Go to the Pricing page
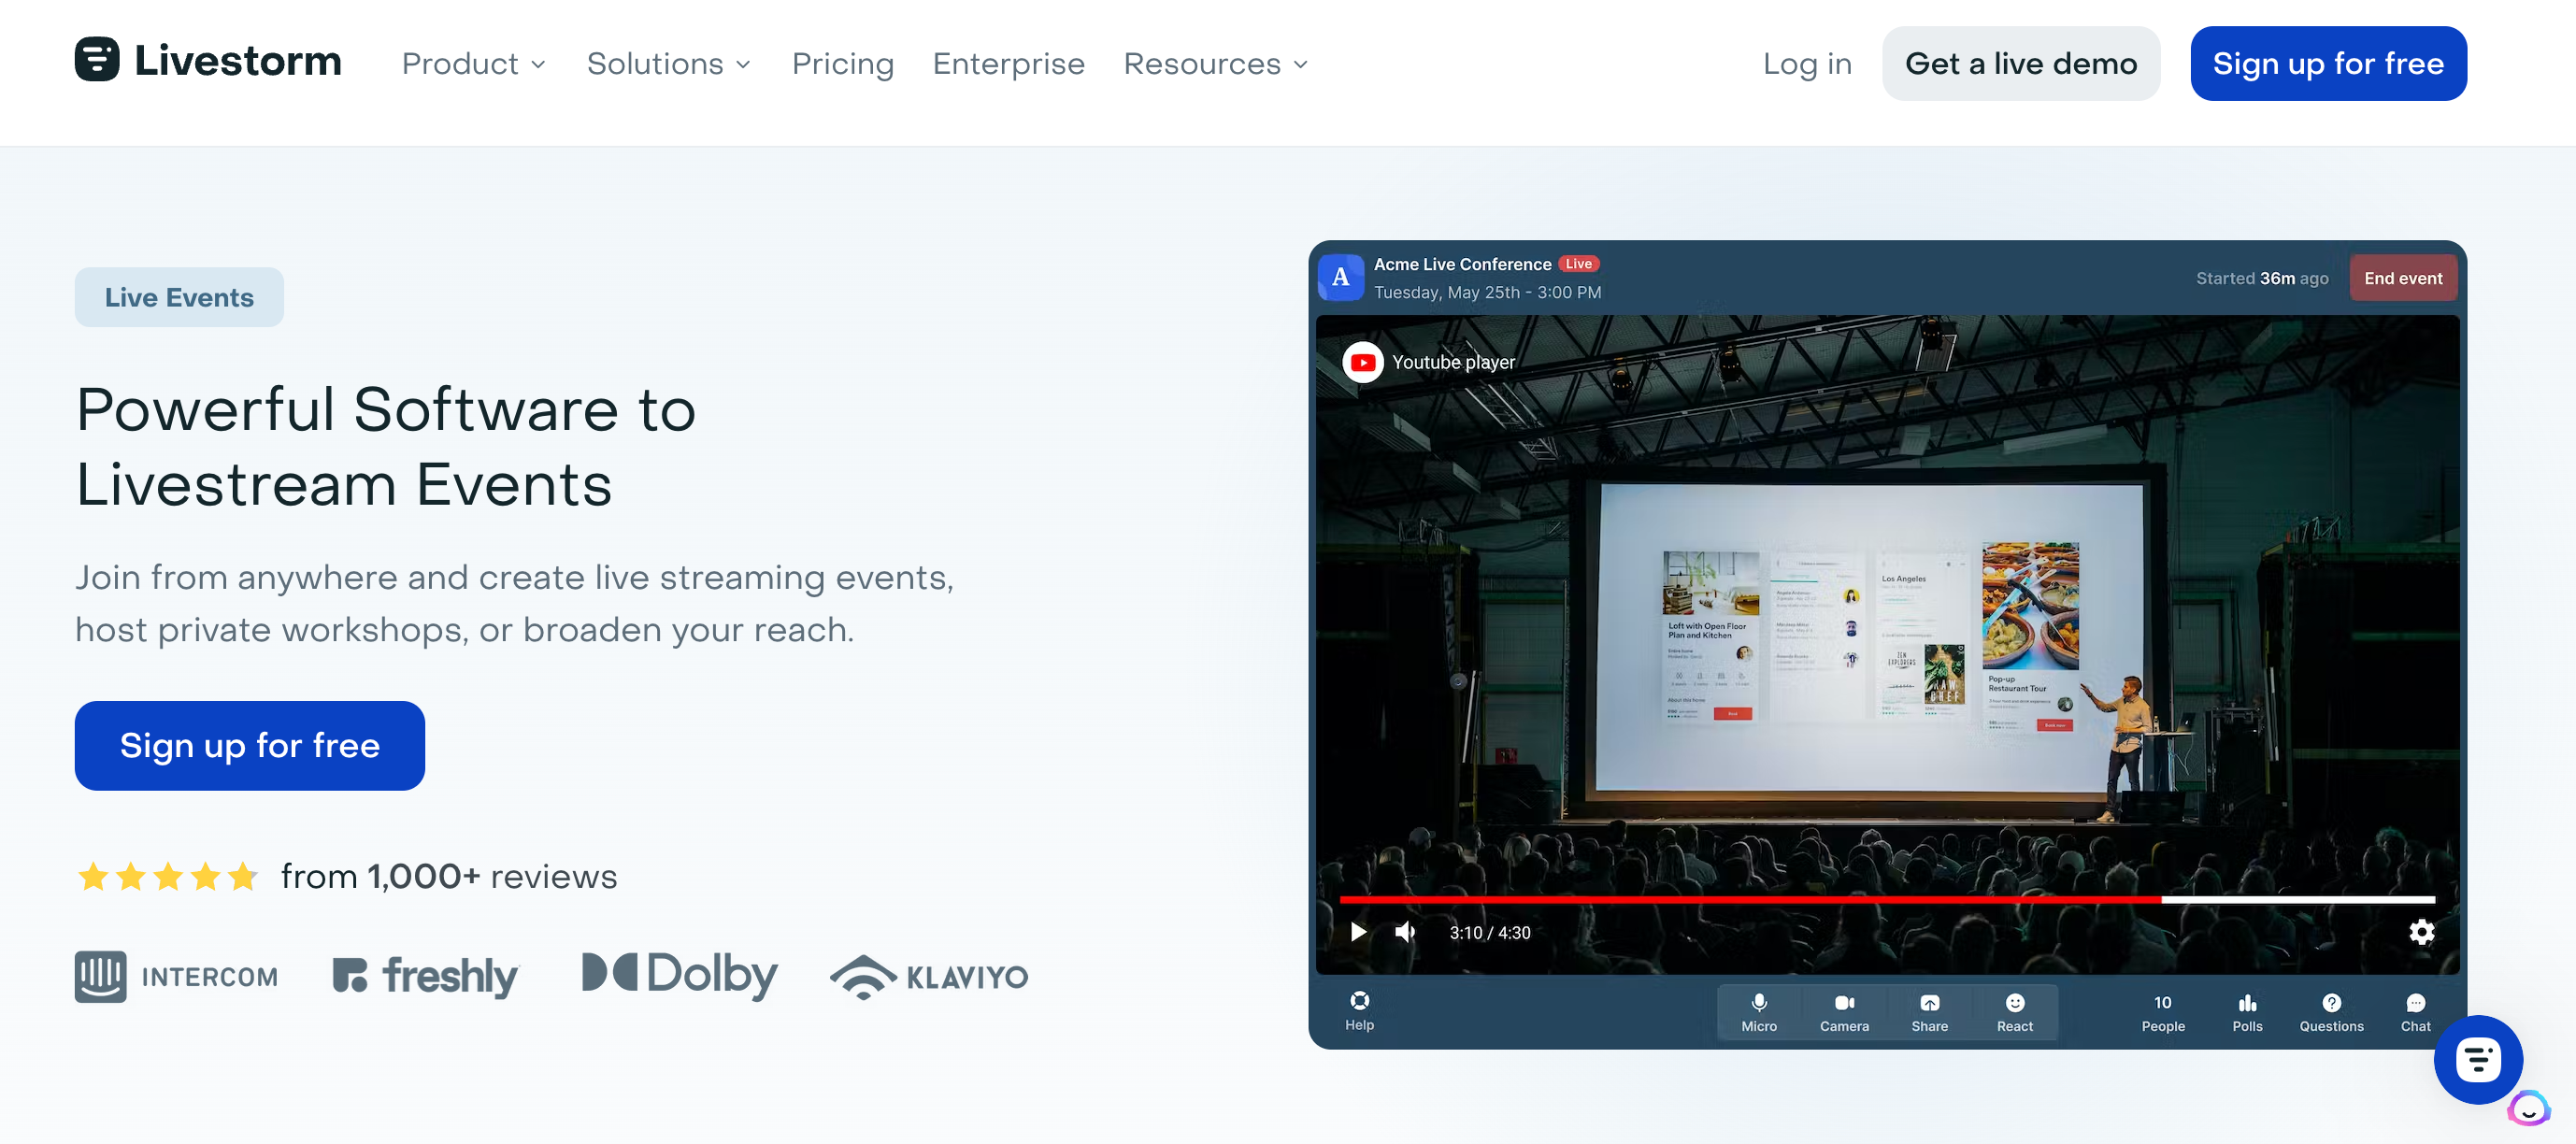Image resolution: width=2576 pixels, height=1144 pixels. pos(843,63)
